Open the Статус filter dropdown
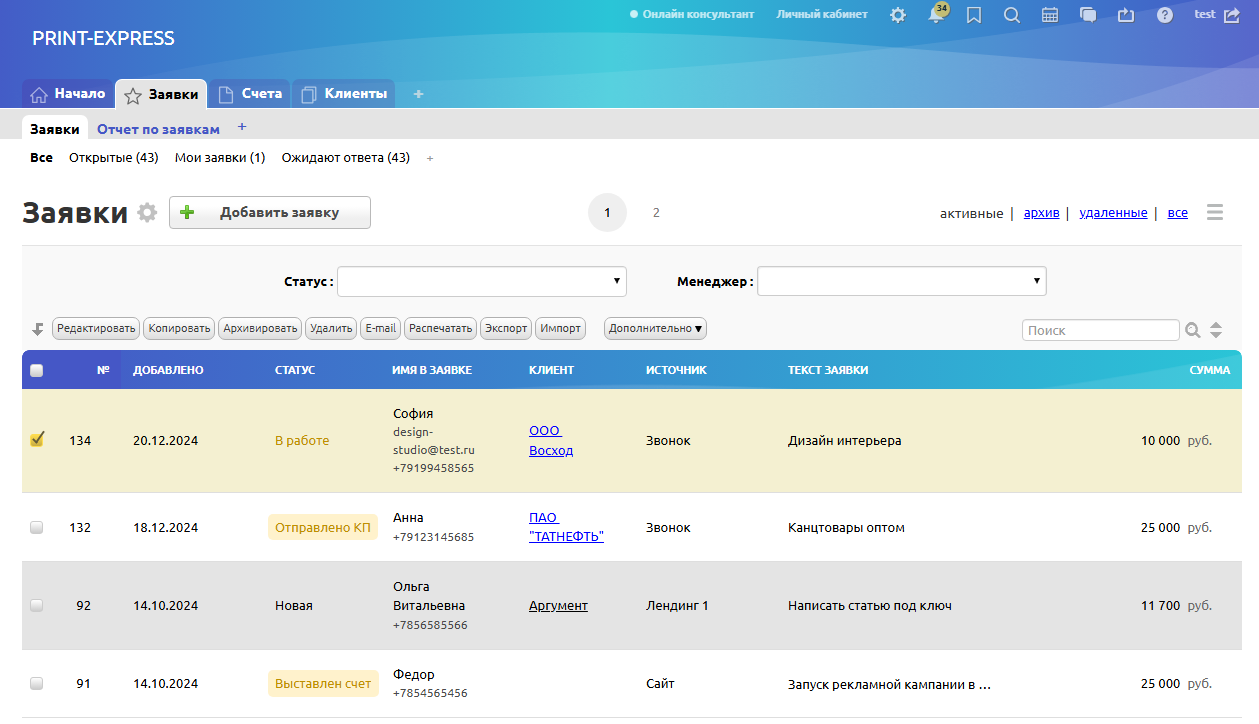Image resolution: width=1259 pixels, height=724 pixels. tap(481, 282)
